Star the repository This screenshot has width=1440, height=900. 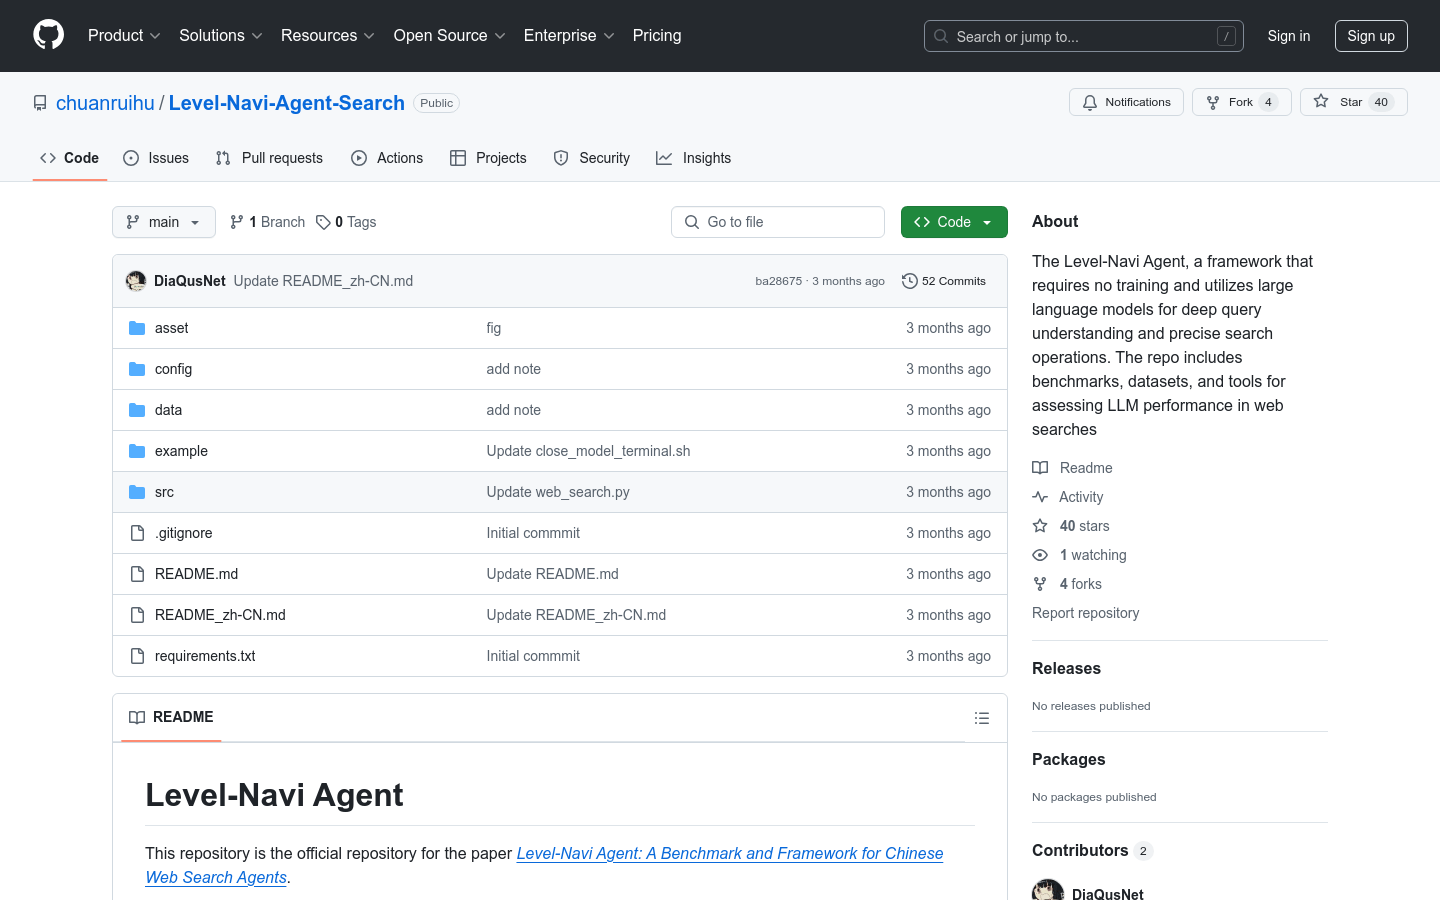pos(1354,102)
